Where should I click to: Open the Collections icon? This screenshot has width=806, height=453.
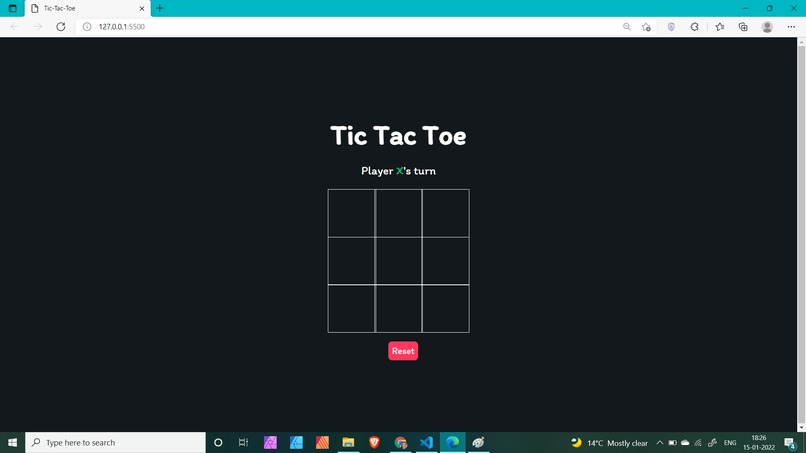pyautogui.click(x=743, y=27)
